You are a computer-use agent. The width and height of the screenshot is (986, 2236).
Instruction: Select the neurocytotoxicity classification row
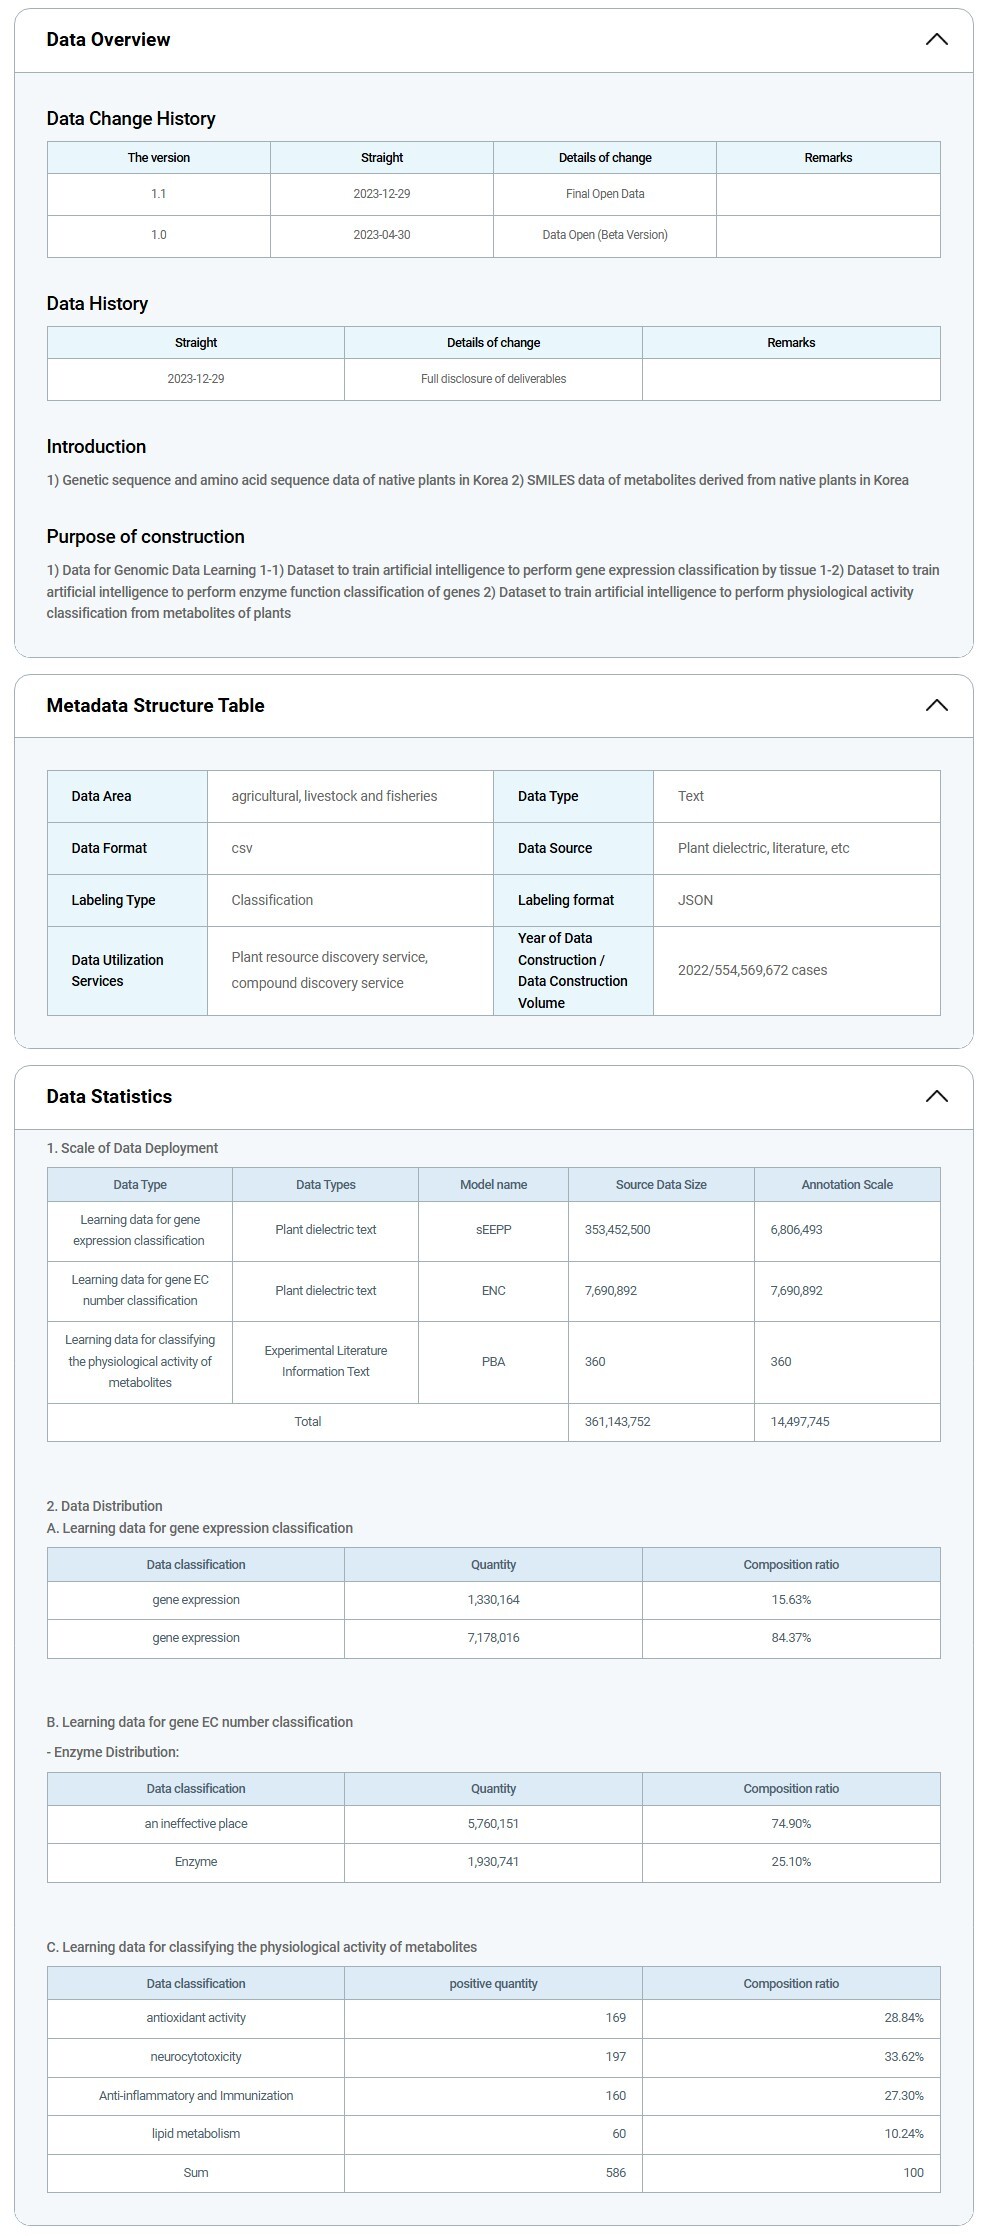click(196, 2057)
